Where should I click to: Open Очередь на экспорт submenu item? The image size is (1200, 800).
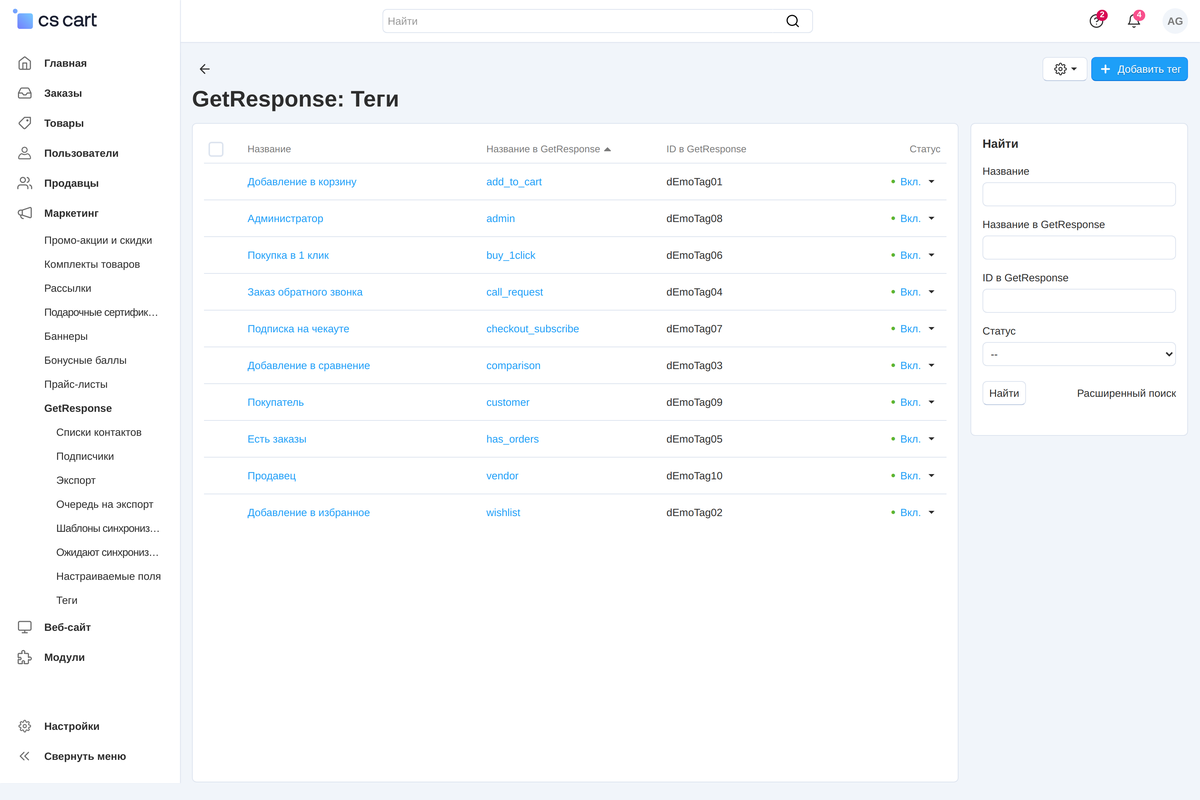(x=105, y=504)
